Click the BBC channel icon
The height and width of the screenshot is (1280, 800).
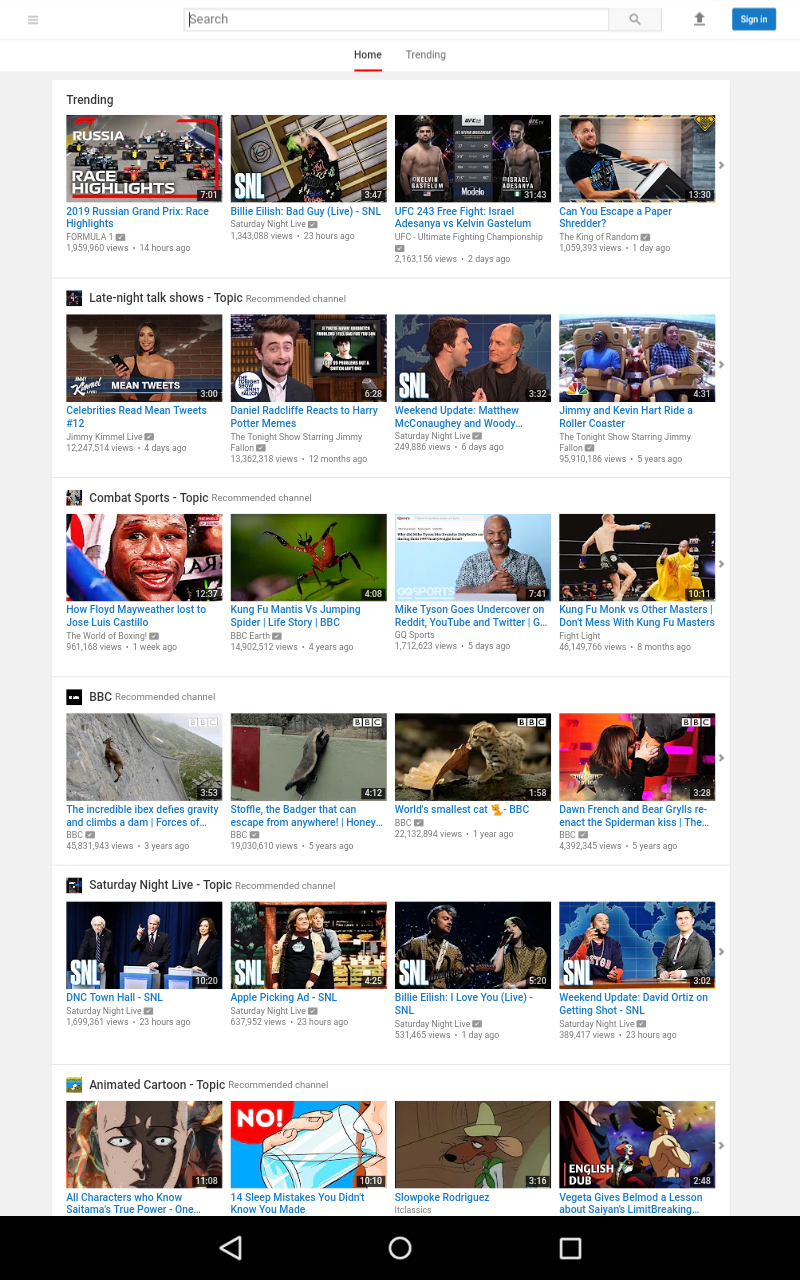point(74,696)
